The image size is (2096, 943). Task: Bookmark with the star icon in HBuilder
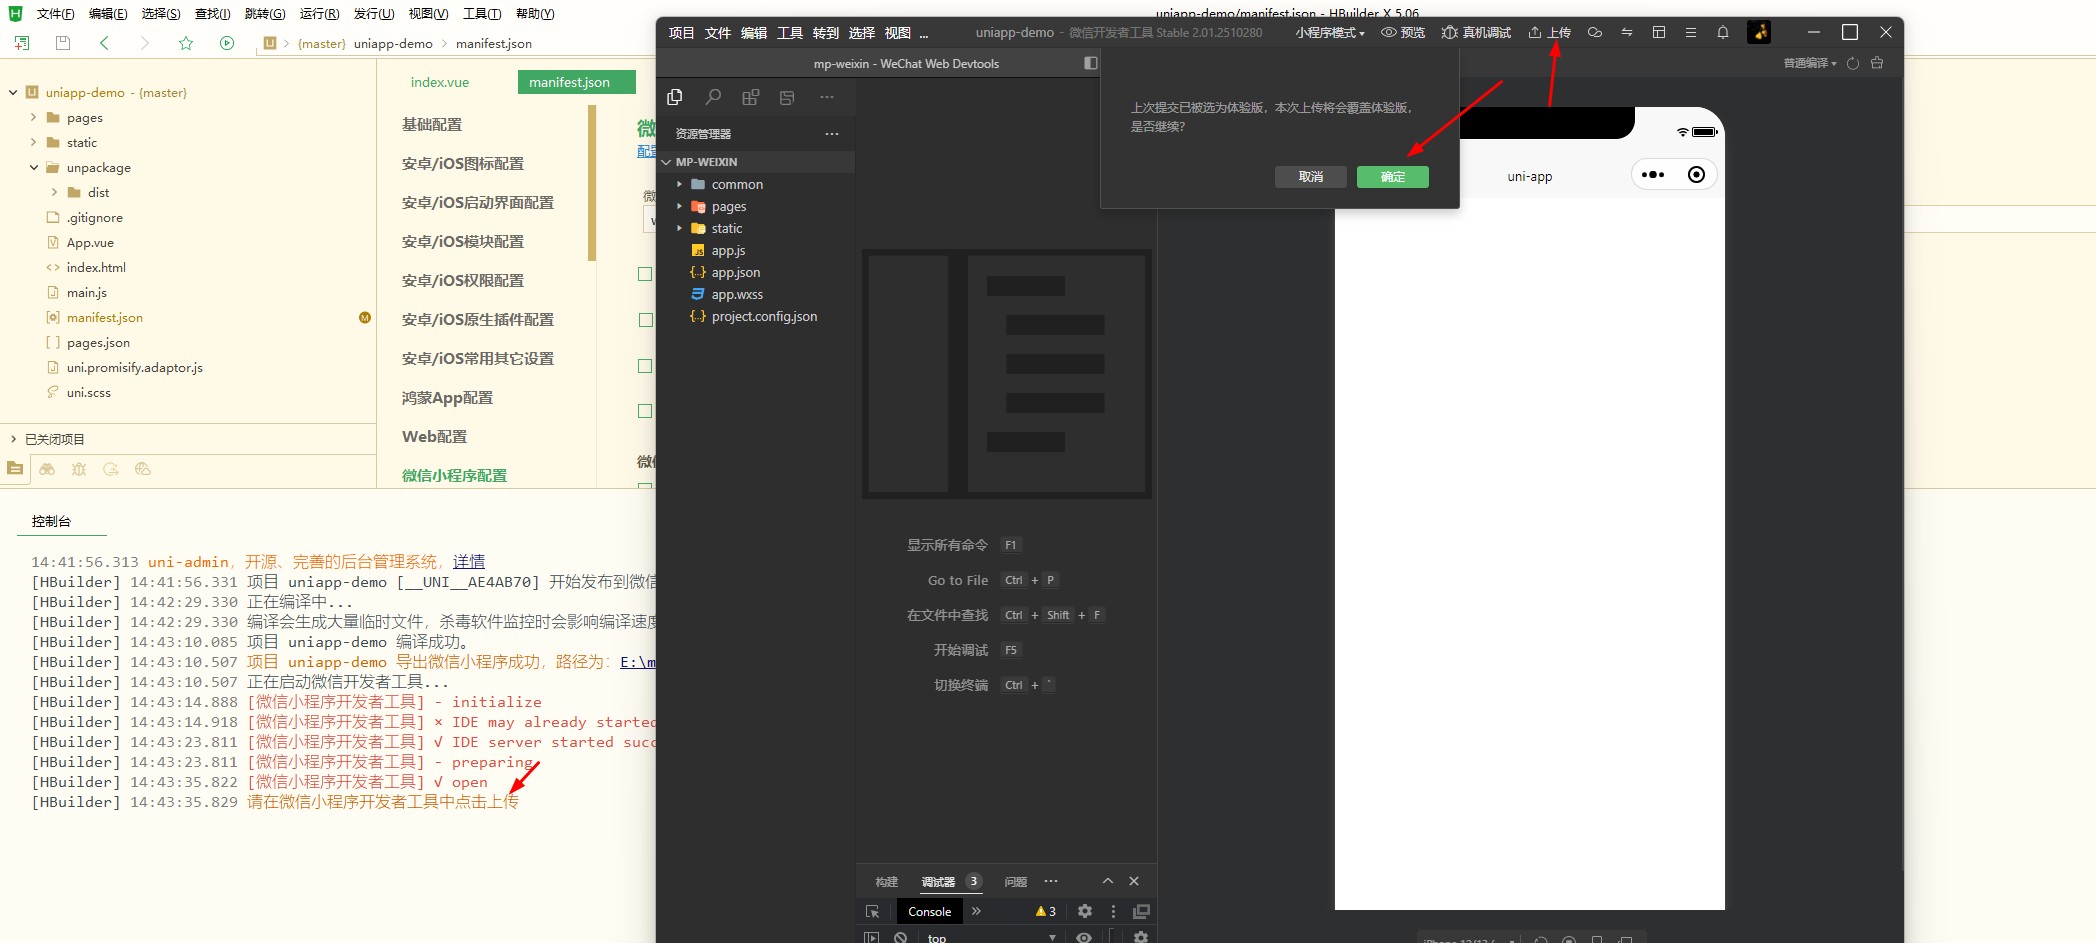click(186, 43)
